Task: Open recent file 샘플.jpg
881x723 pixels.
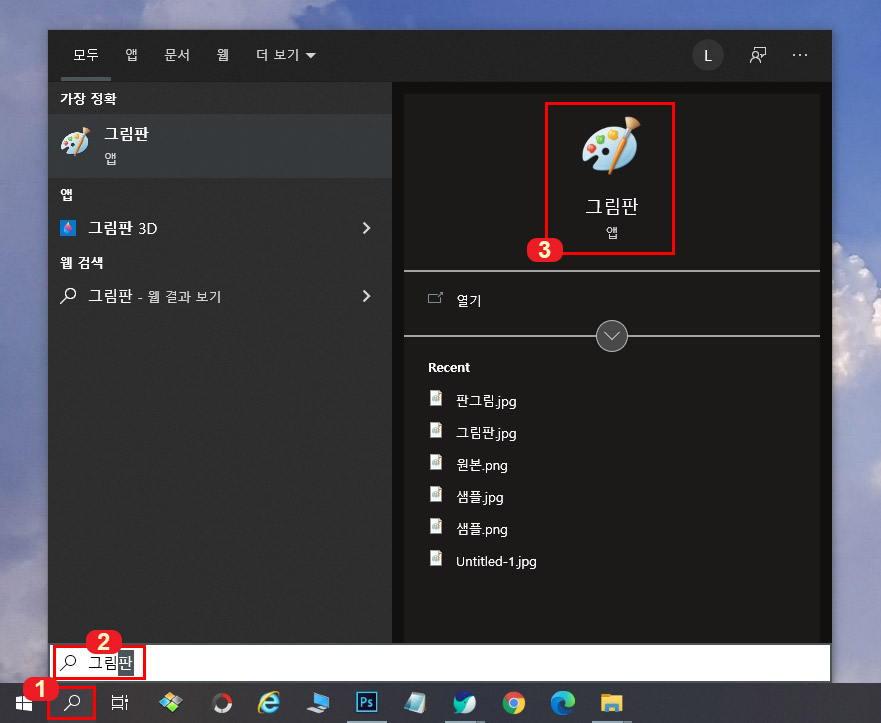Action: [x=480, y=497]
